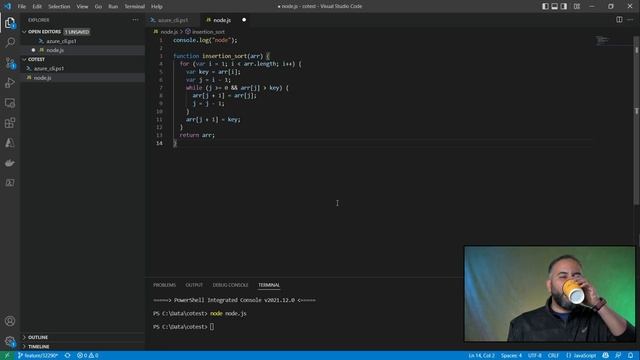Click the unsaved dot on node.js tab
The height and width of the screenshot is (360, 640).
point(244,20)
